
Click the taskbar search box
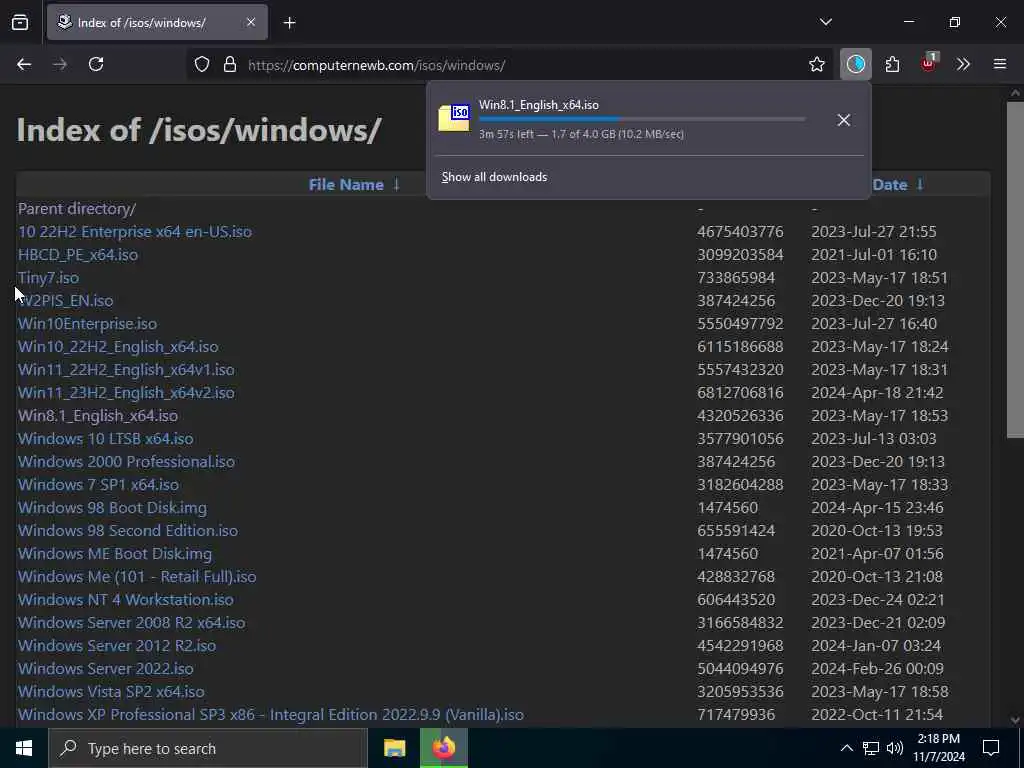[208, 748]
